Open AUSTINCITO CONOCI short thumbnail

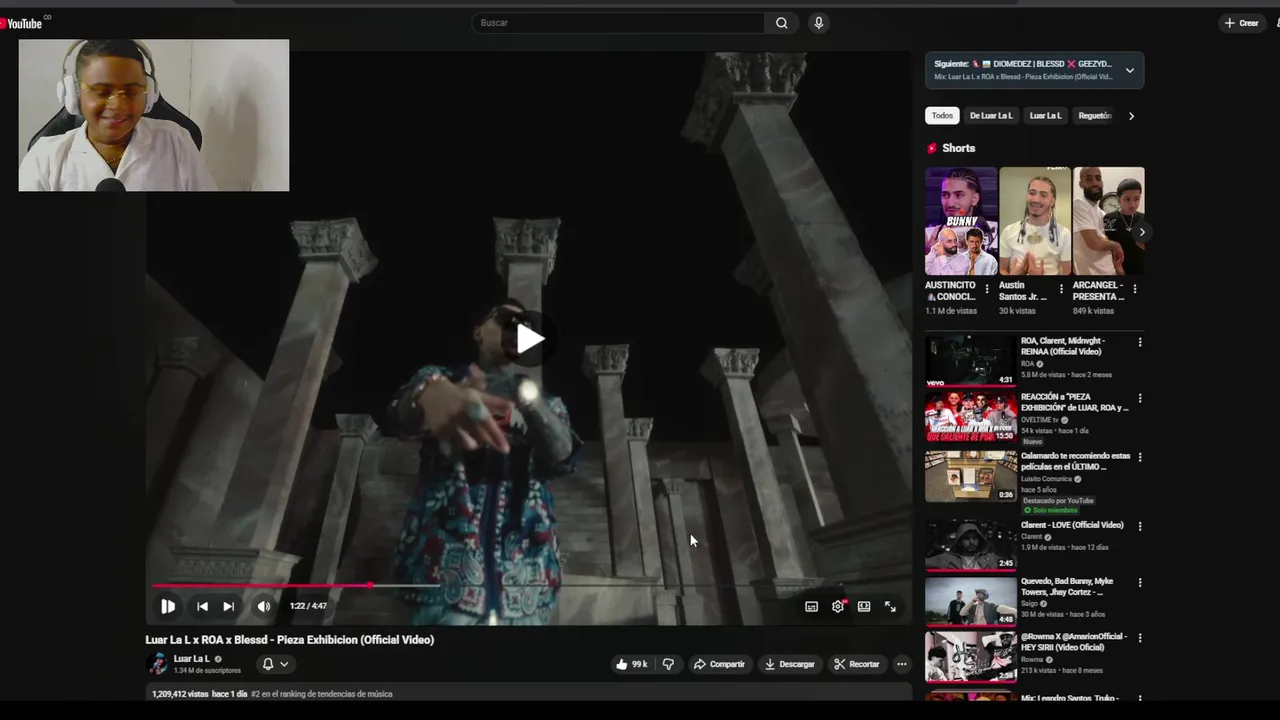tap(961, 221)
